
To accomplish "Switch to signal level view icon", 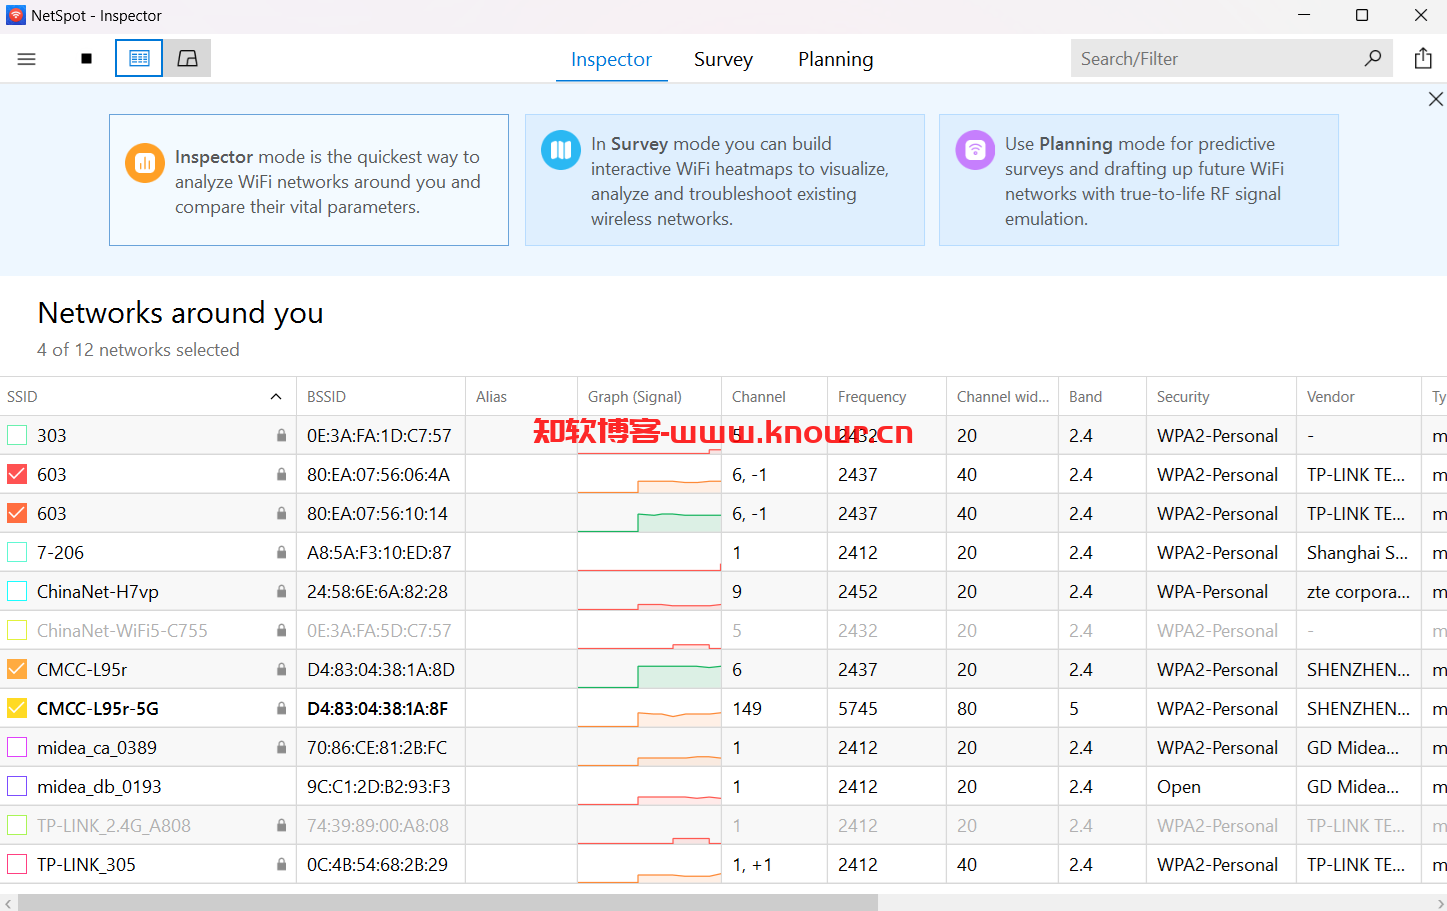I will click(x=187, y=59).
